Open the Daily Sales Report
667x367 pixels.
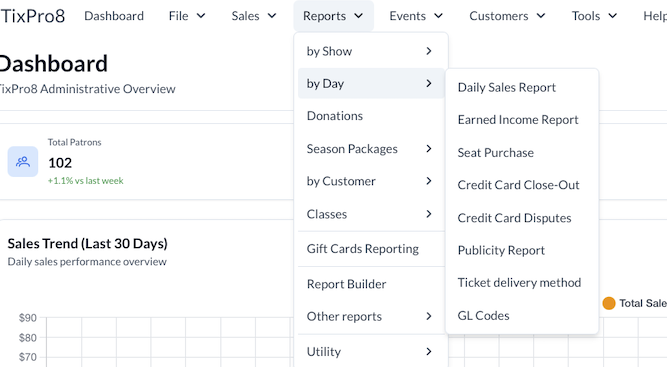pos(522,87)
